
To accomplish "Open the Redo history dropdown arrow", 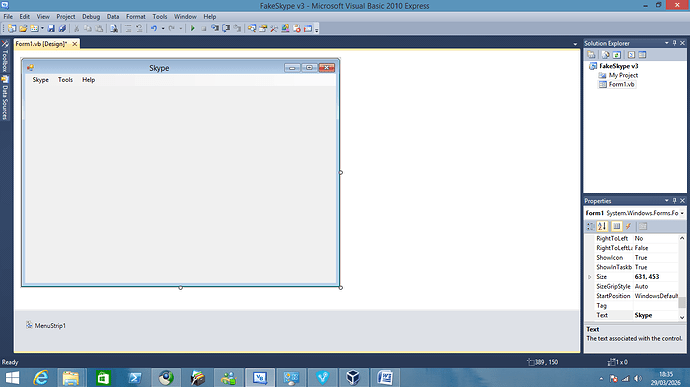I will (x=180, y=29).
